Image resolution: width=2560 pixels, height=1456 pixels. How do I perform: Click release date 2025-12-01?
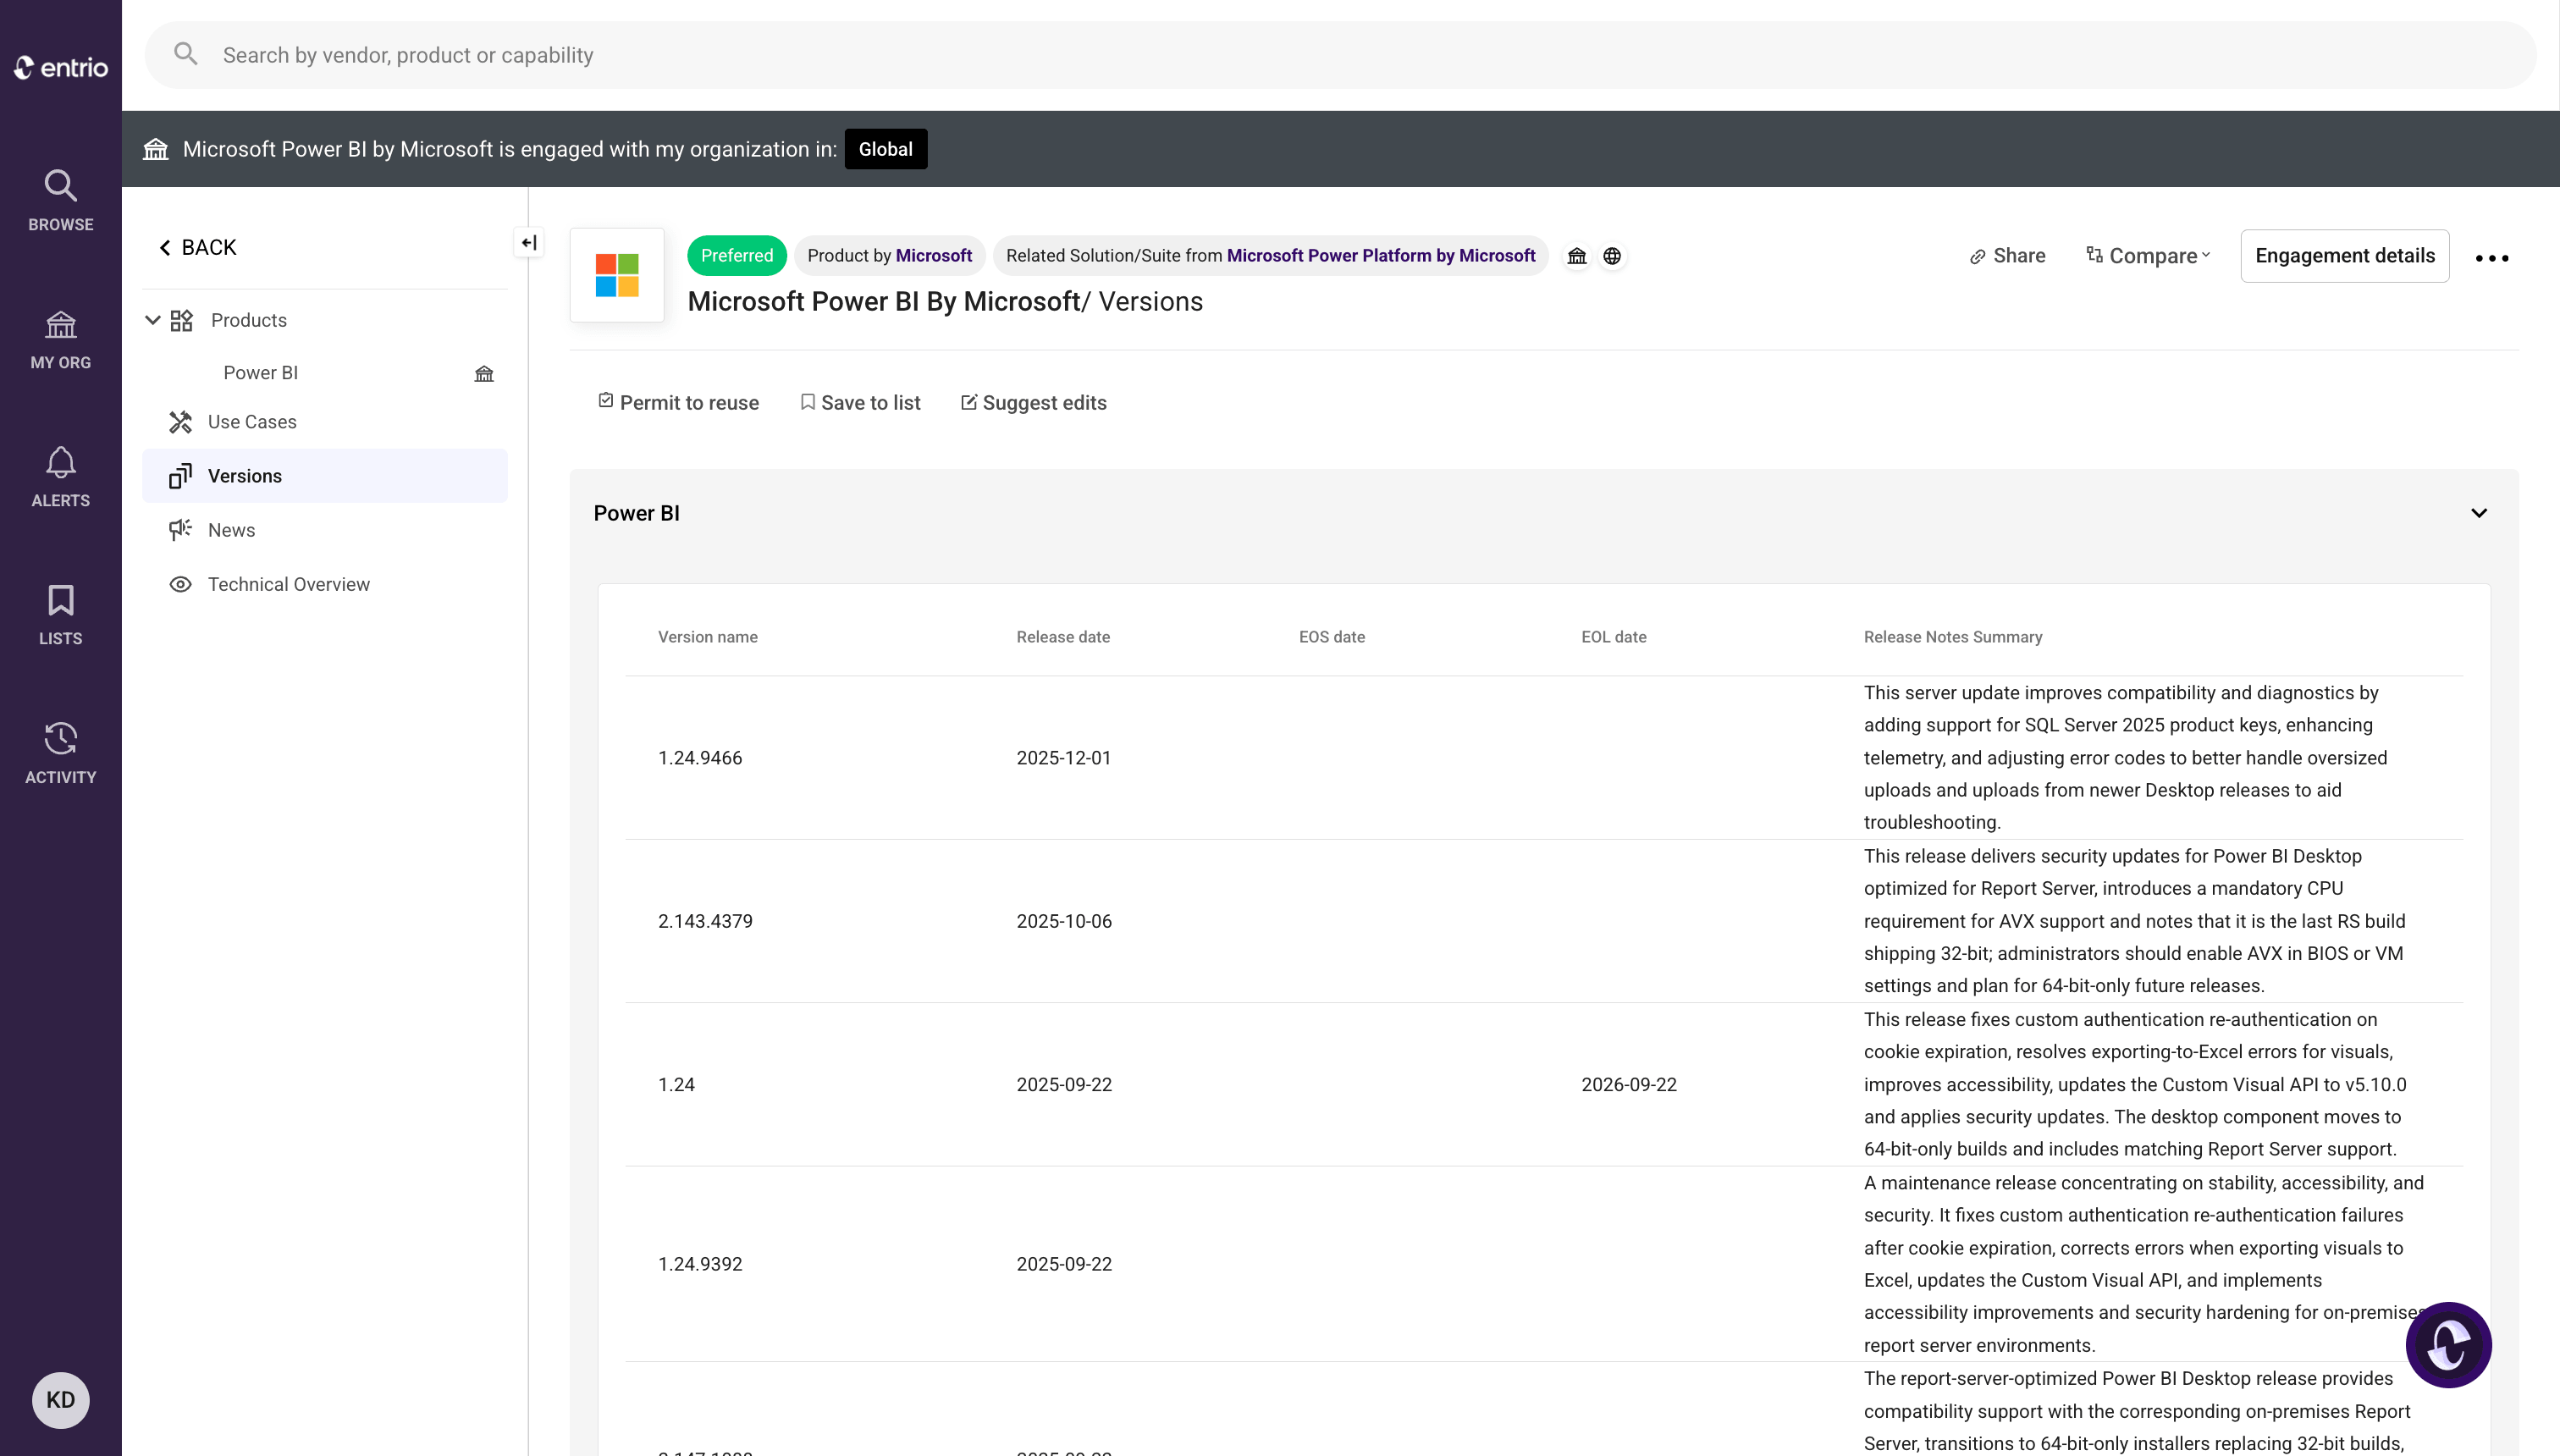tap(1064, 758)
